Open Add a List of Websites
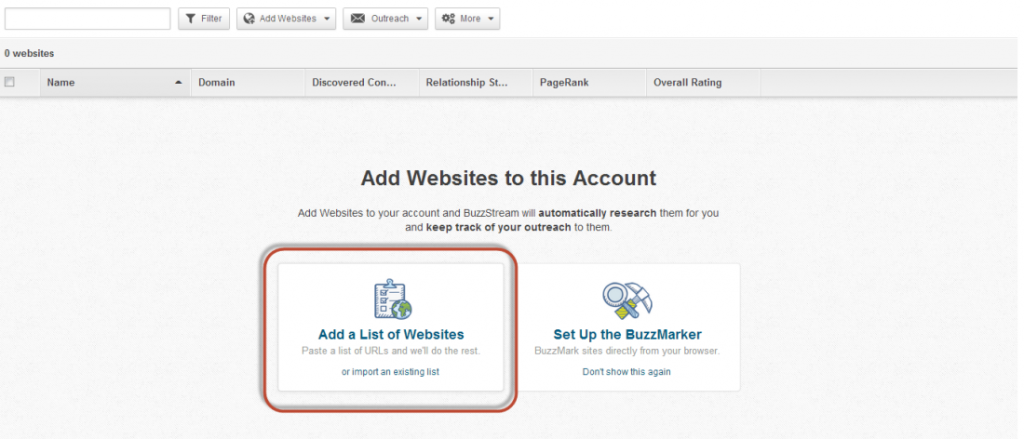Screen dimensions: 1024x439 pyautogui.click(x=391, y=334)
